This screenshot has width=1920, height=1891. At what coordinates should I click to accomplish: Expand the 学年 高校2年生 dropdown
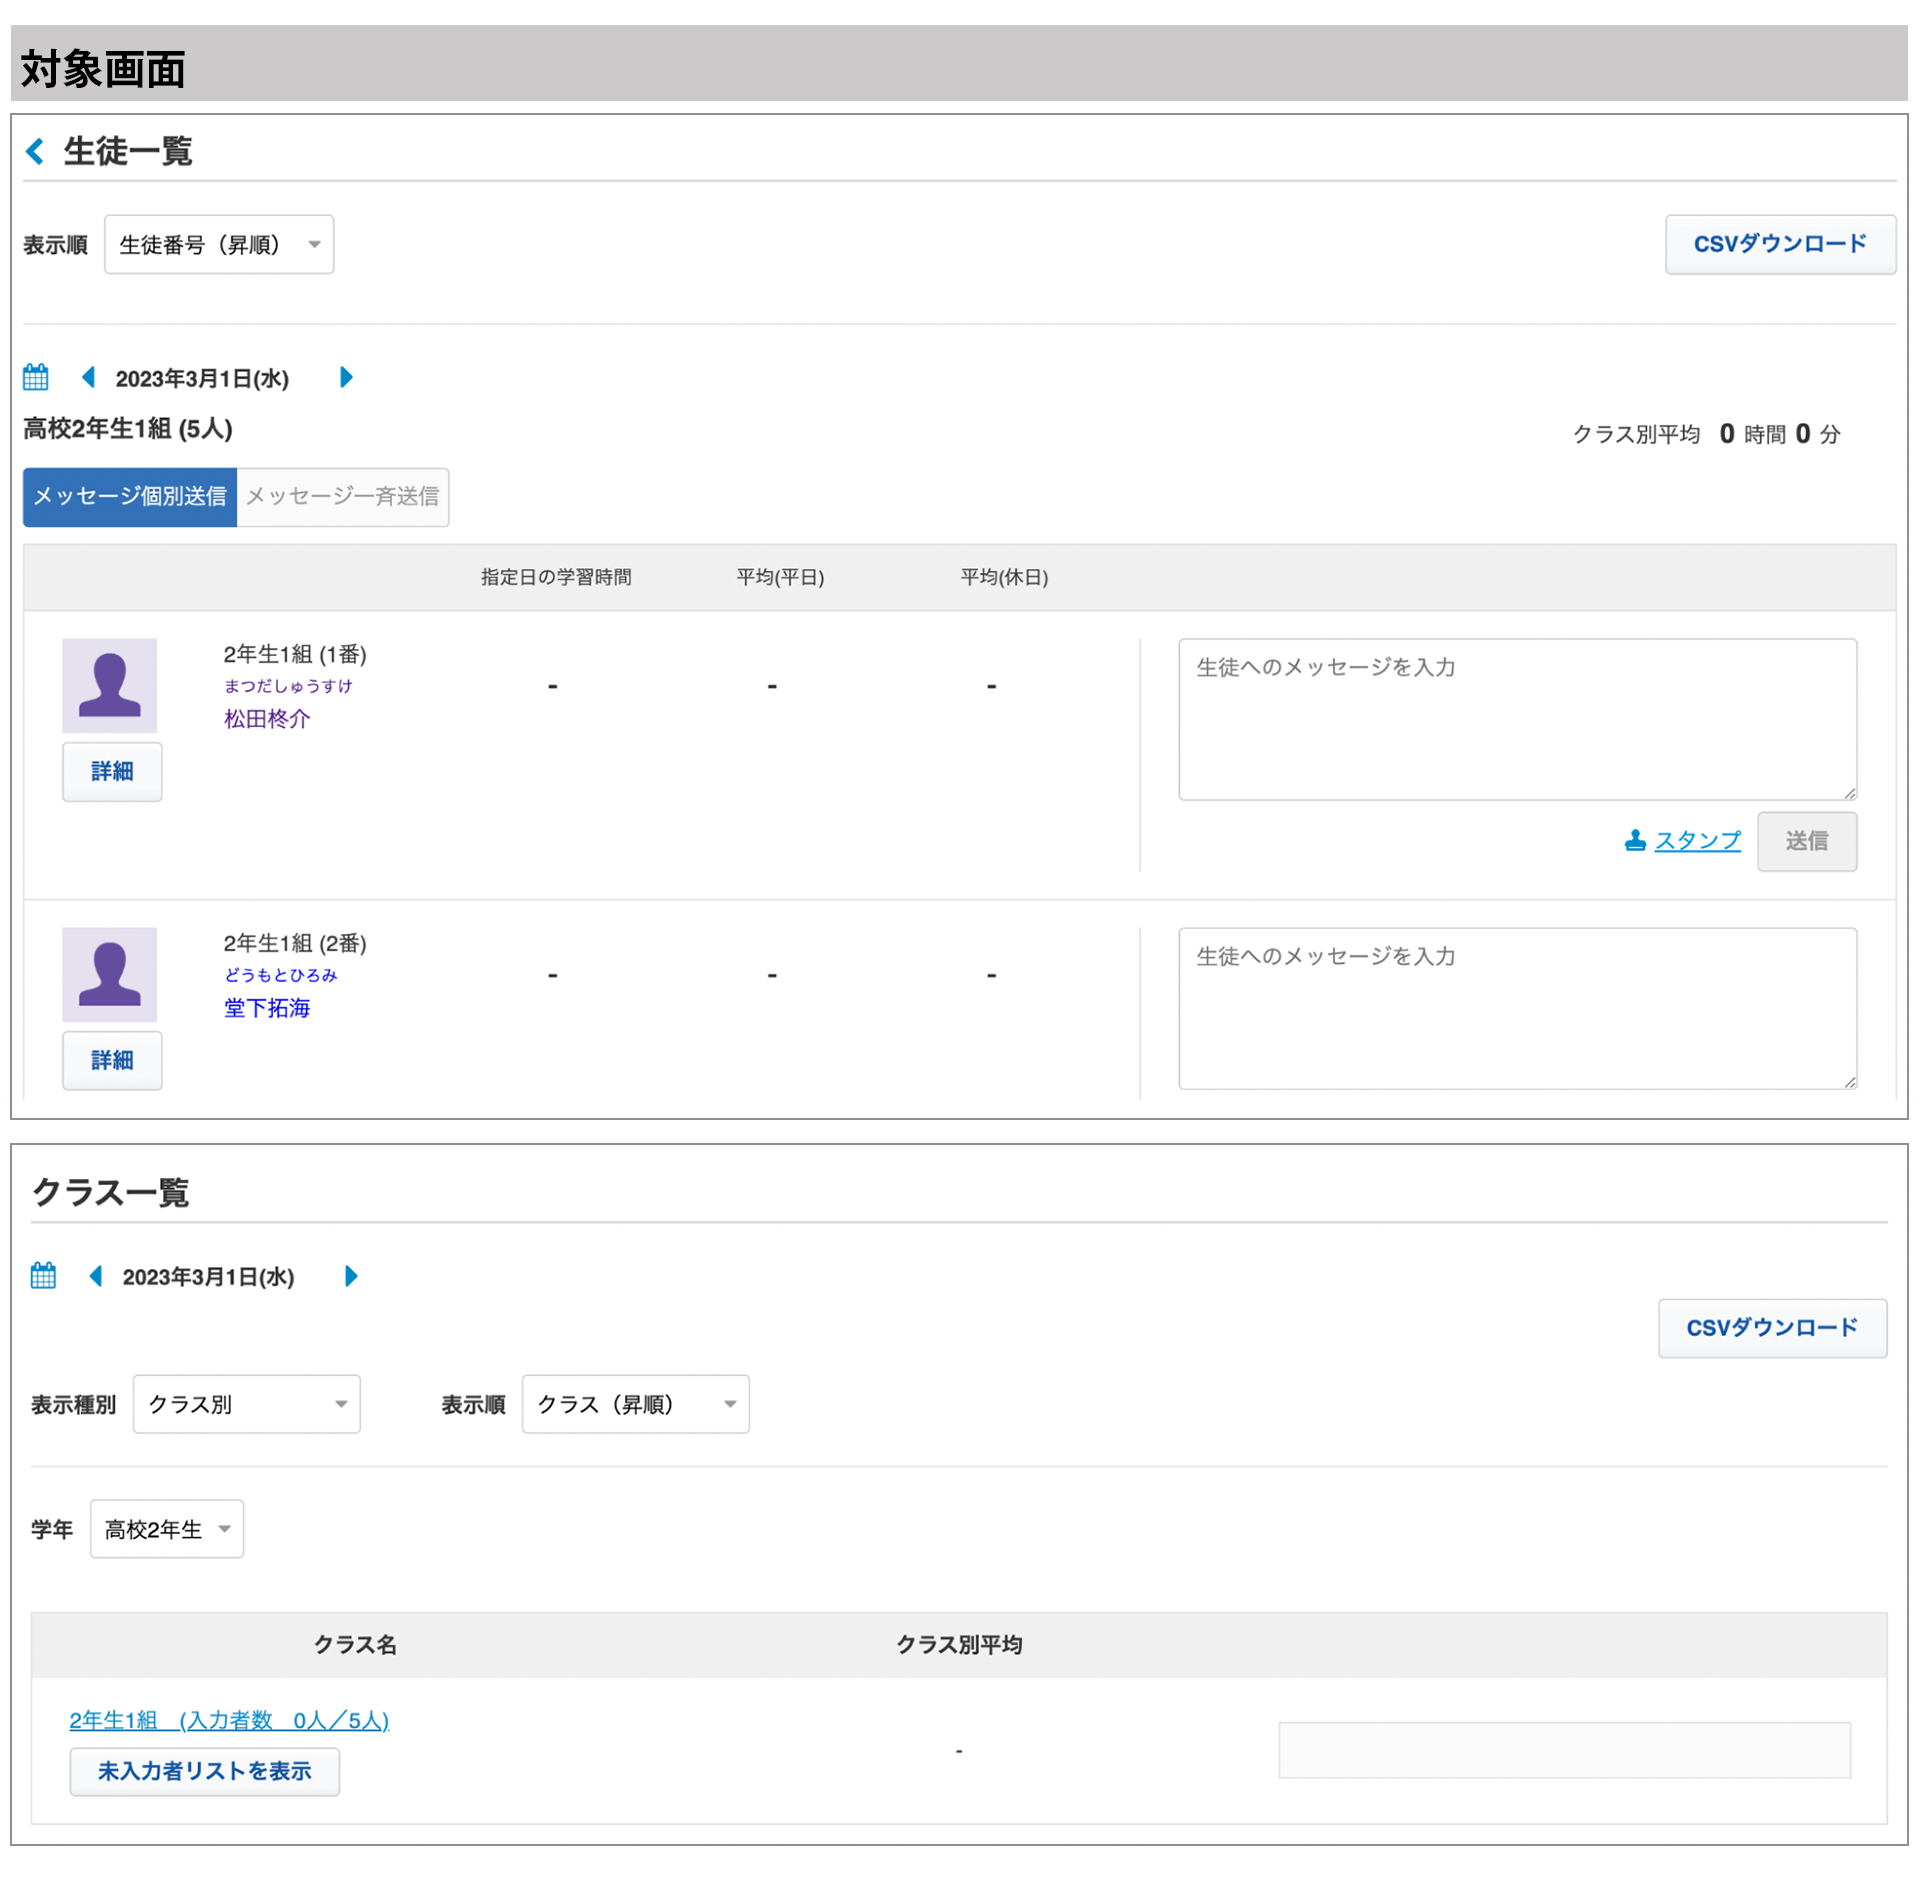pos(167,1529)
